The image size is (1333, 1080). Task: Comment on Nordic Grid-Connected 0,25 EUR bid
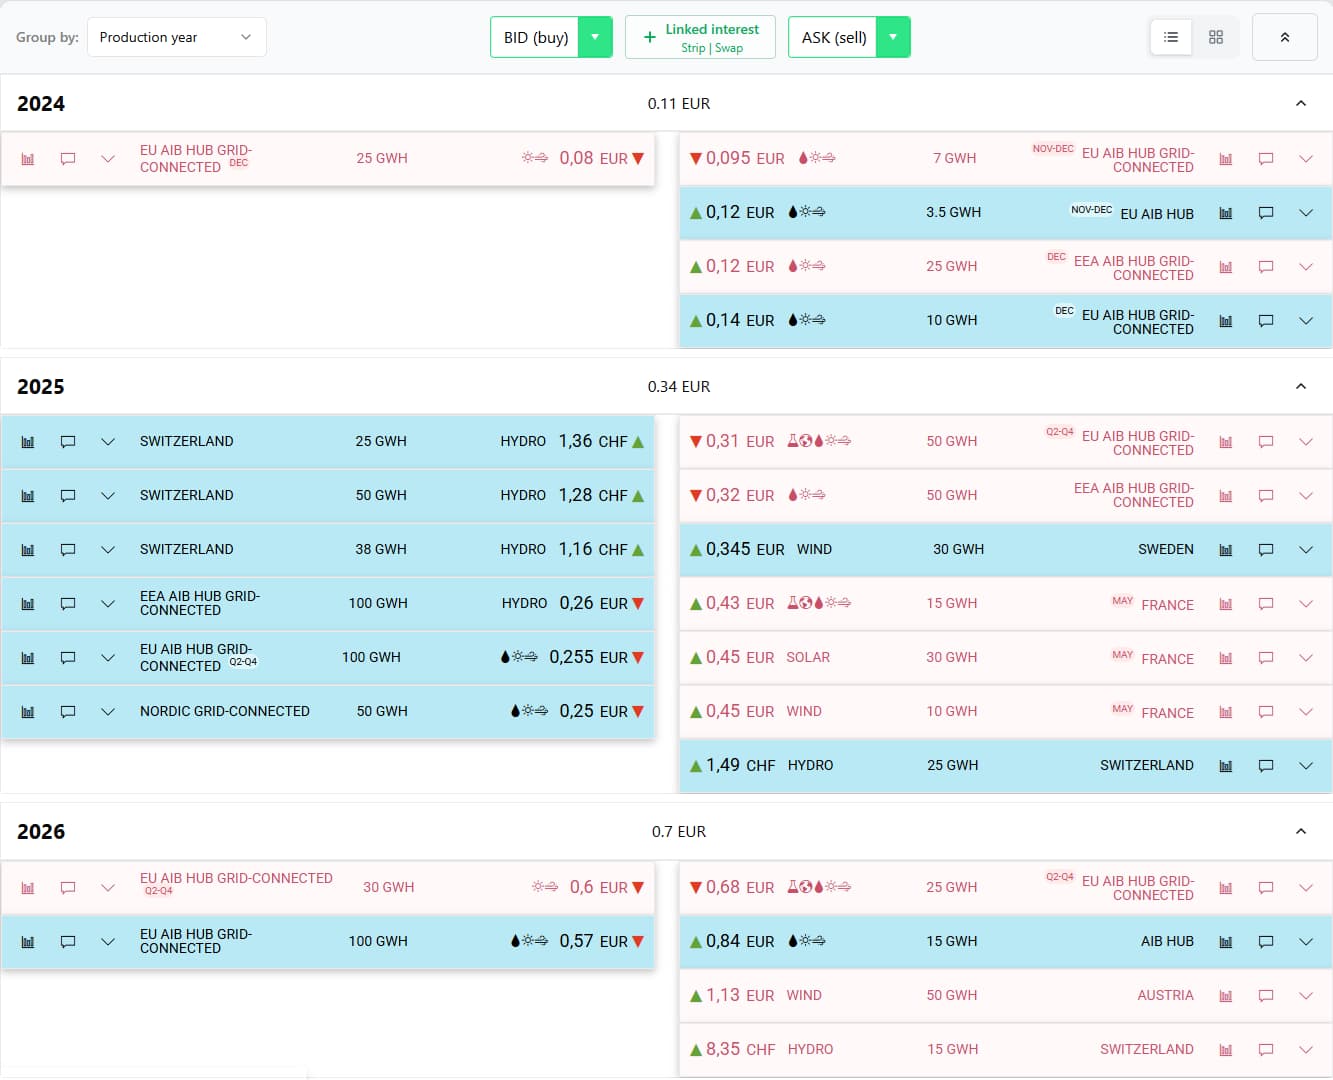point(67,711)
